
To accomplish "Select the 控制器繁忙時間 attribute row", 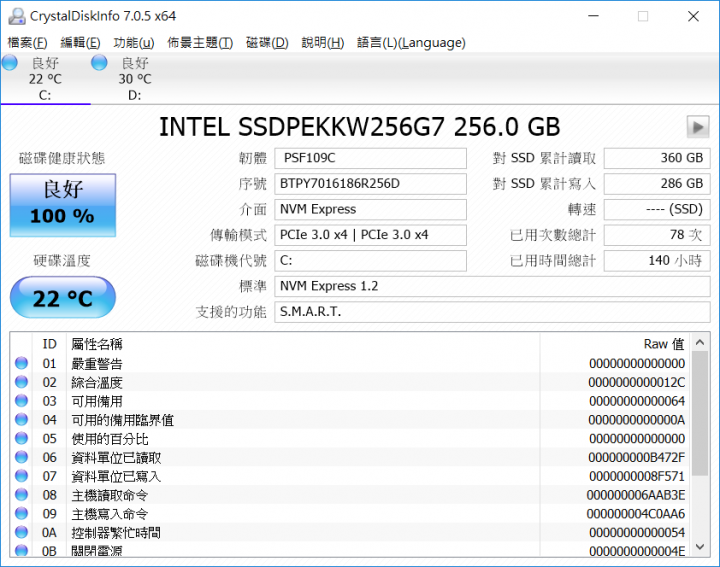I will point(351,533).
